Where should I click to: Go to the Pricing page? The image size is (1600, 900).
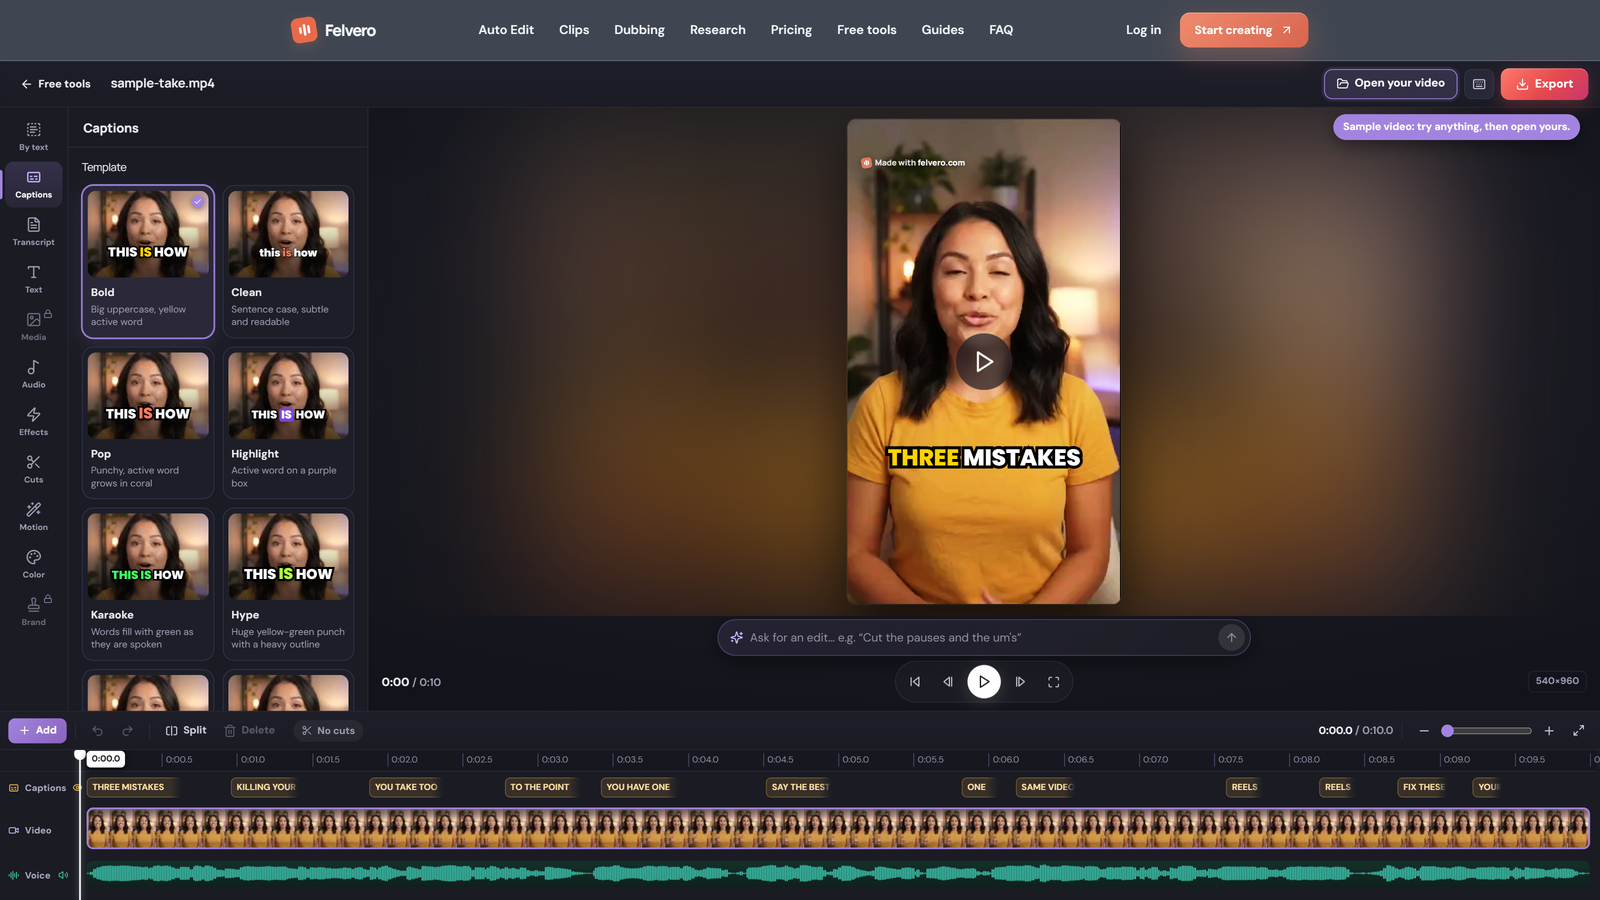point(791,30)
